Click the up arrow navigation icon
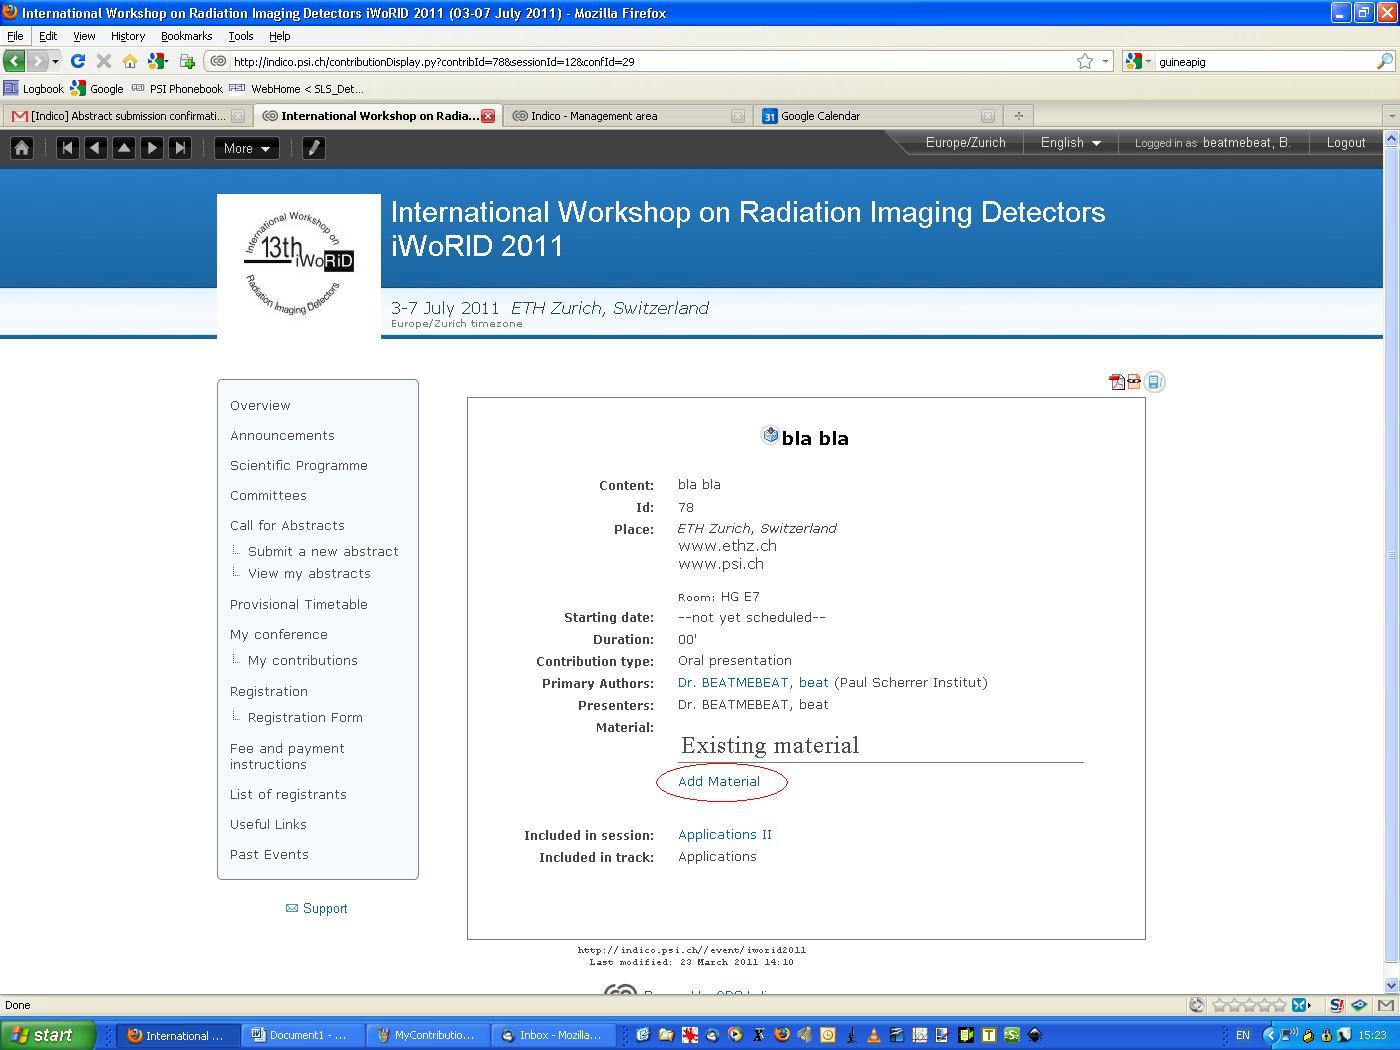This screenshot has width=1400, height=1050. [124, 148]
